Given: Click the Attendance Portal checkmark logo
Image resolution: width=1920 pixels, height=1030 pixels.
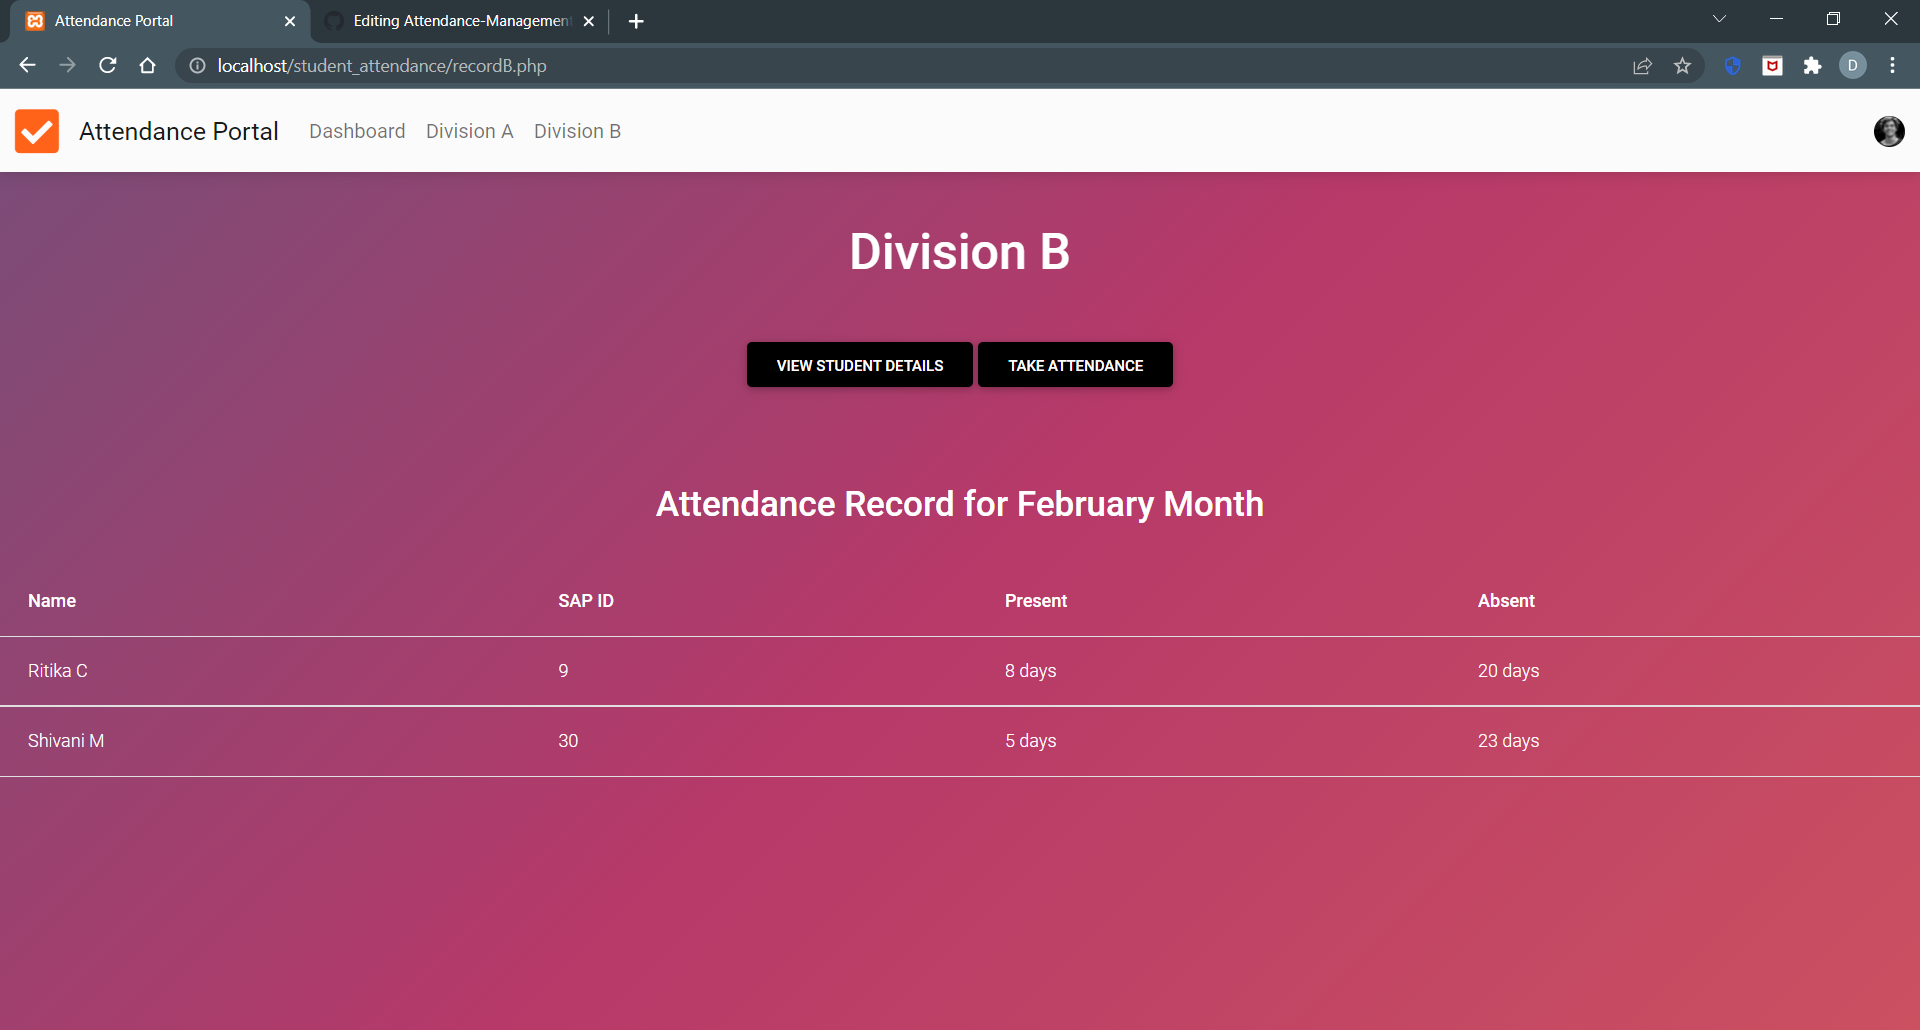Looking at the screenshot, I should click(x=37, y=131).
